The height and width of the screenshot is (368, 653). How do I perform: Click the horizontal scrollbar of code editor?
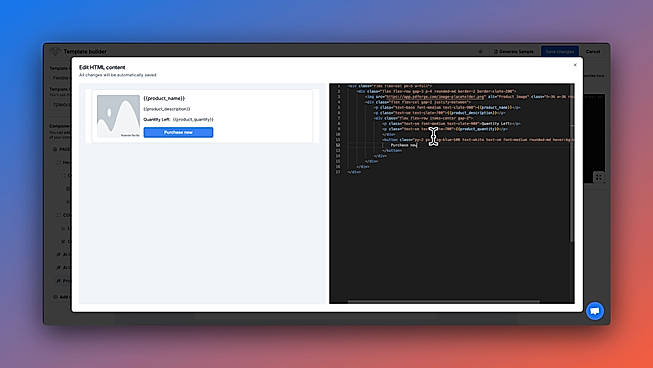tap(444, 301)
